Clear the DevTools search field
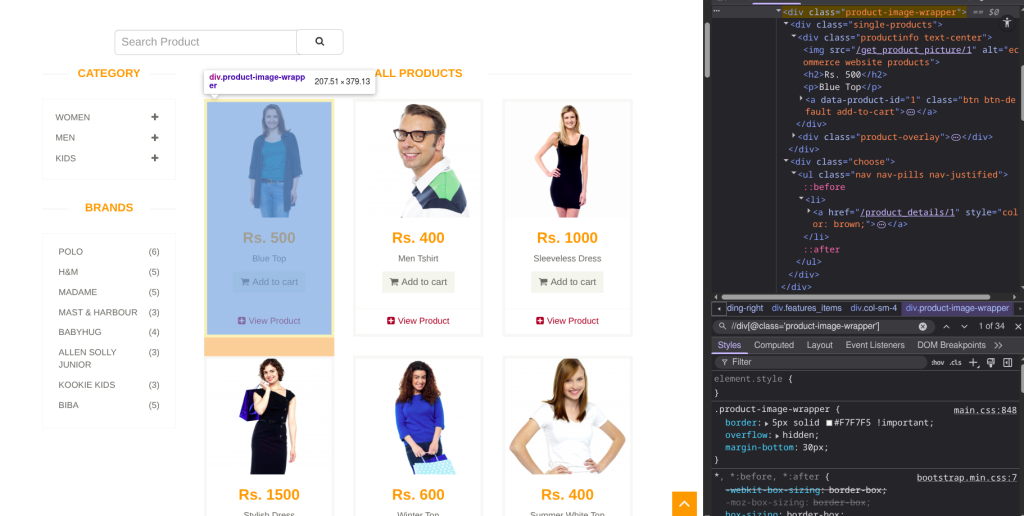Viewport: 1024px width, 516px height. [x=923, y=326]
